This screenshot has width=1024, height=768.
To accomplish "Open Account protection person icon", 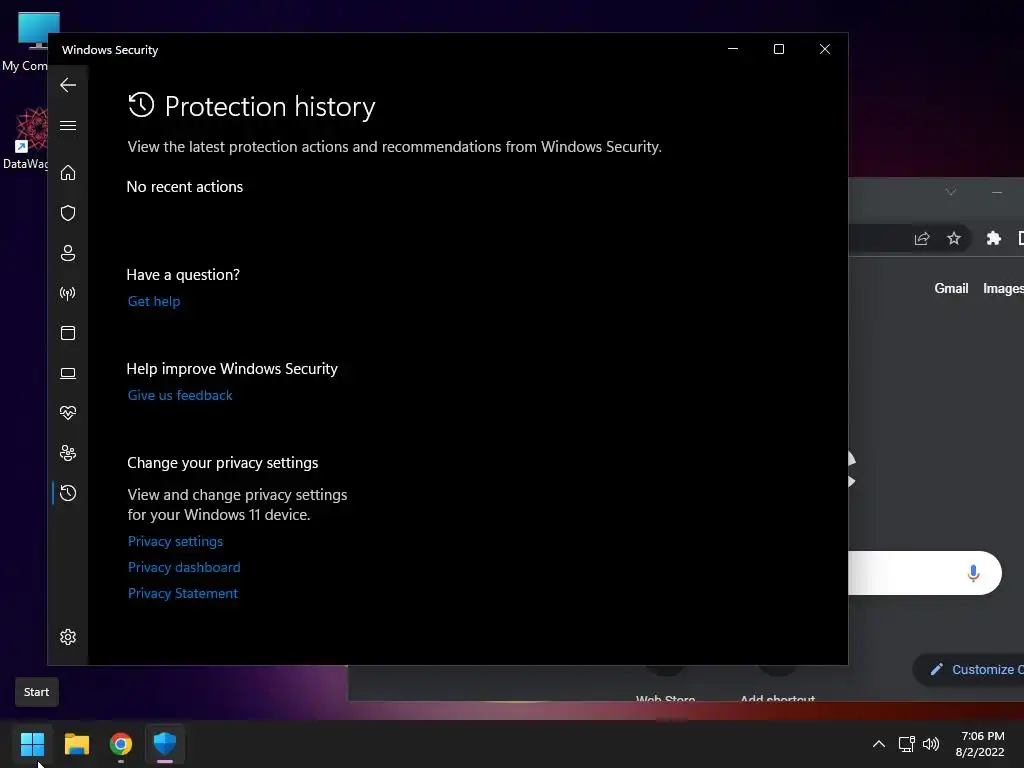I will (68, 253).
